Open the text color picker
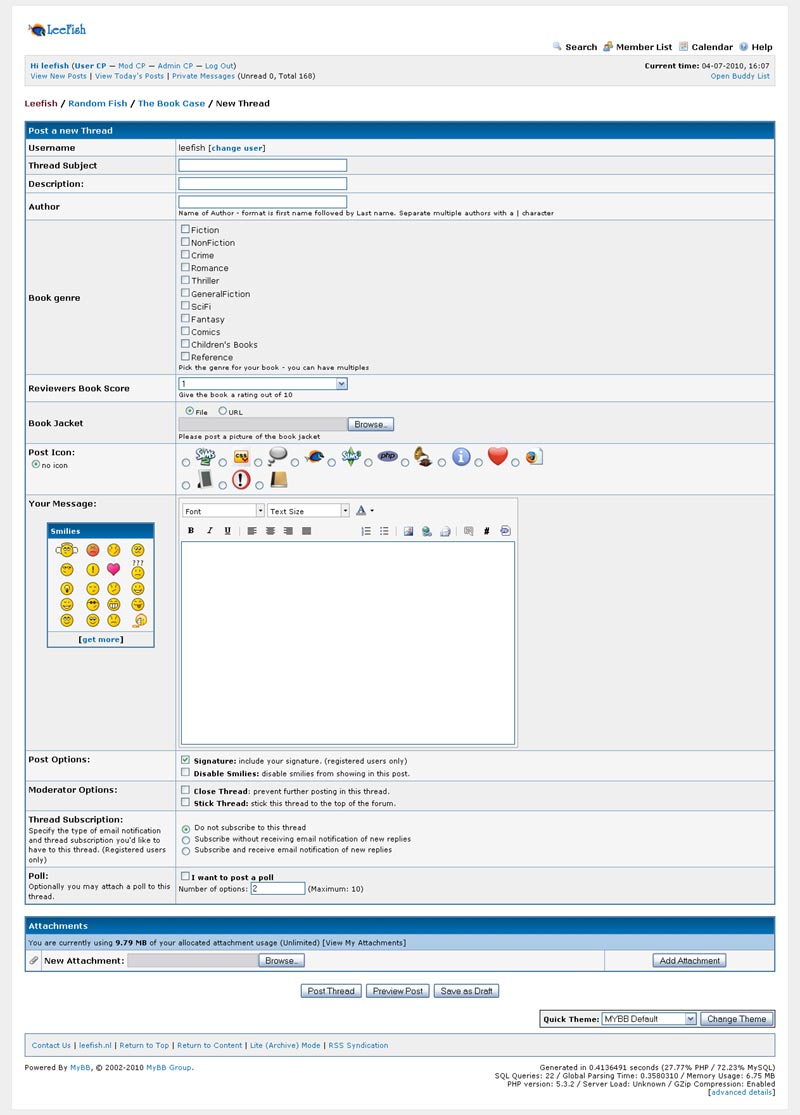This screenshot has height=1115, width=800. [x=364, y=511]
